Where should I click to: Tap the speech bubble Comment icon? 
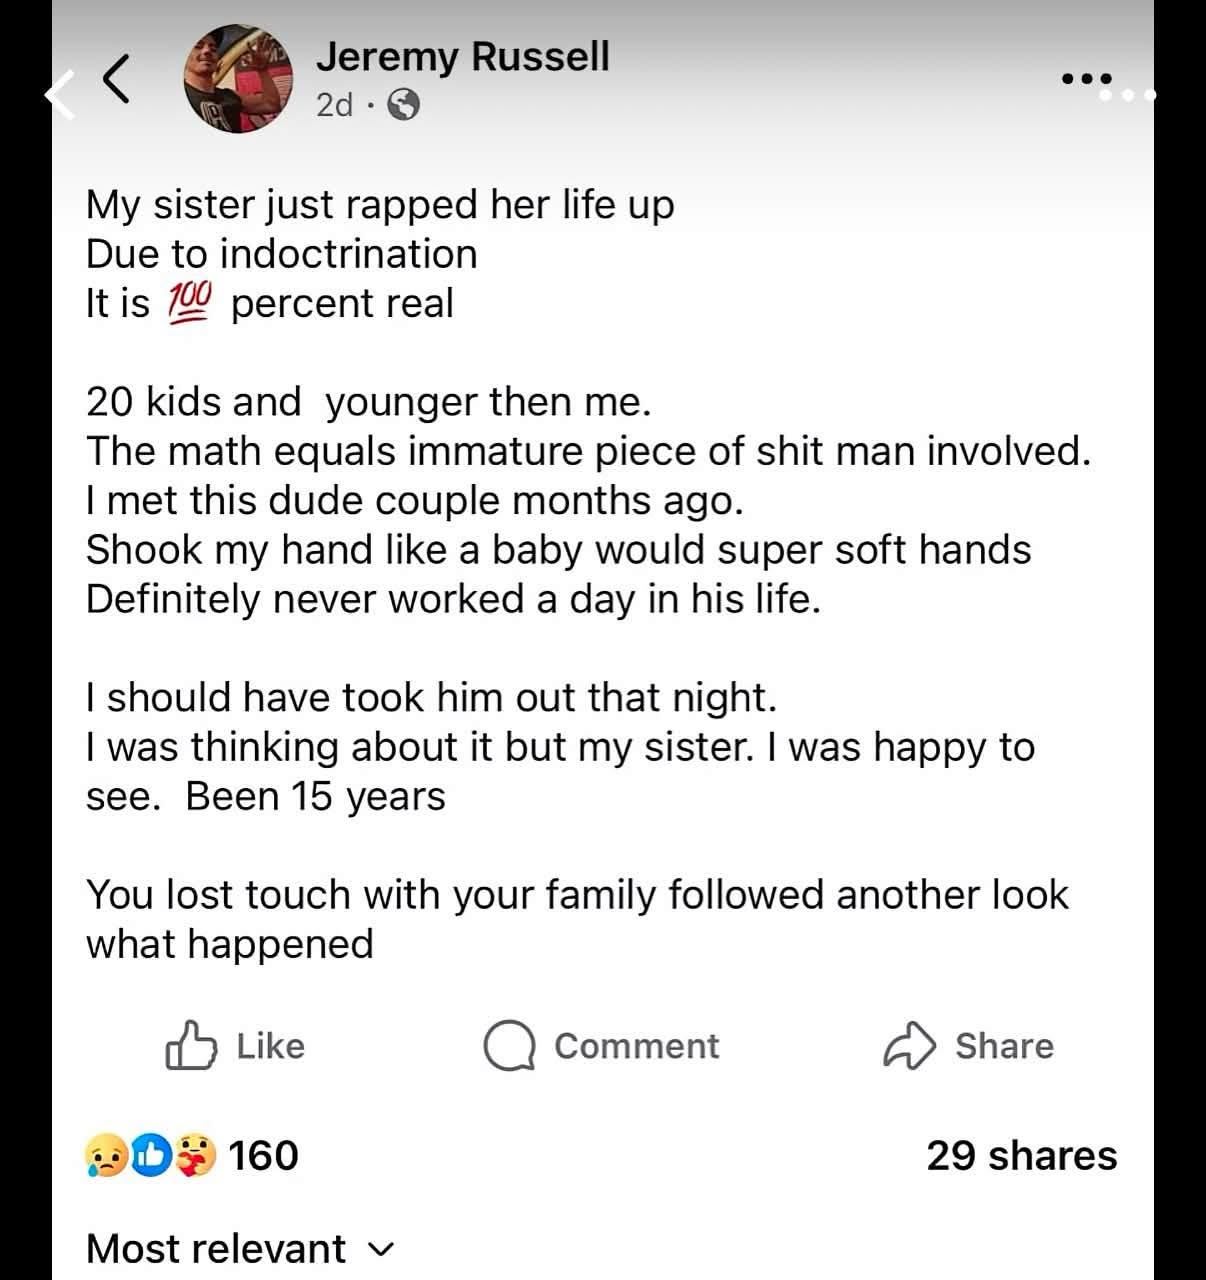[510, 1046]
